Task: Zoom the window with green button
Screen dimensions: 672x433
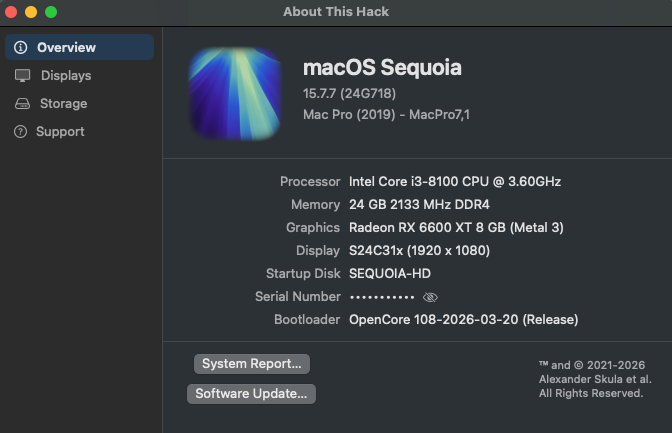Action: [51, 12]
